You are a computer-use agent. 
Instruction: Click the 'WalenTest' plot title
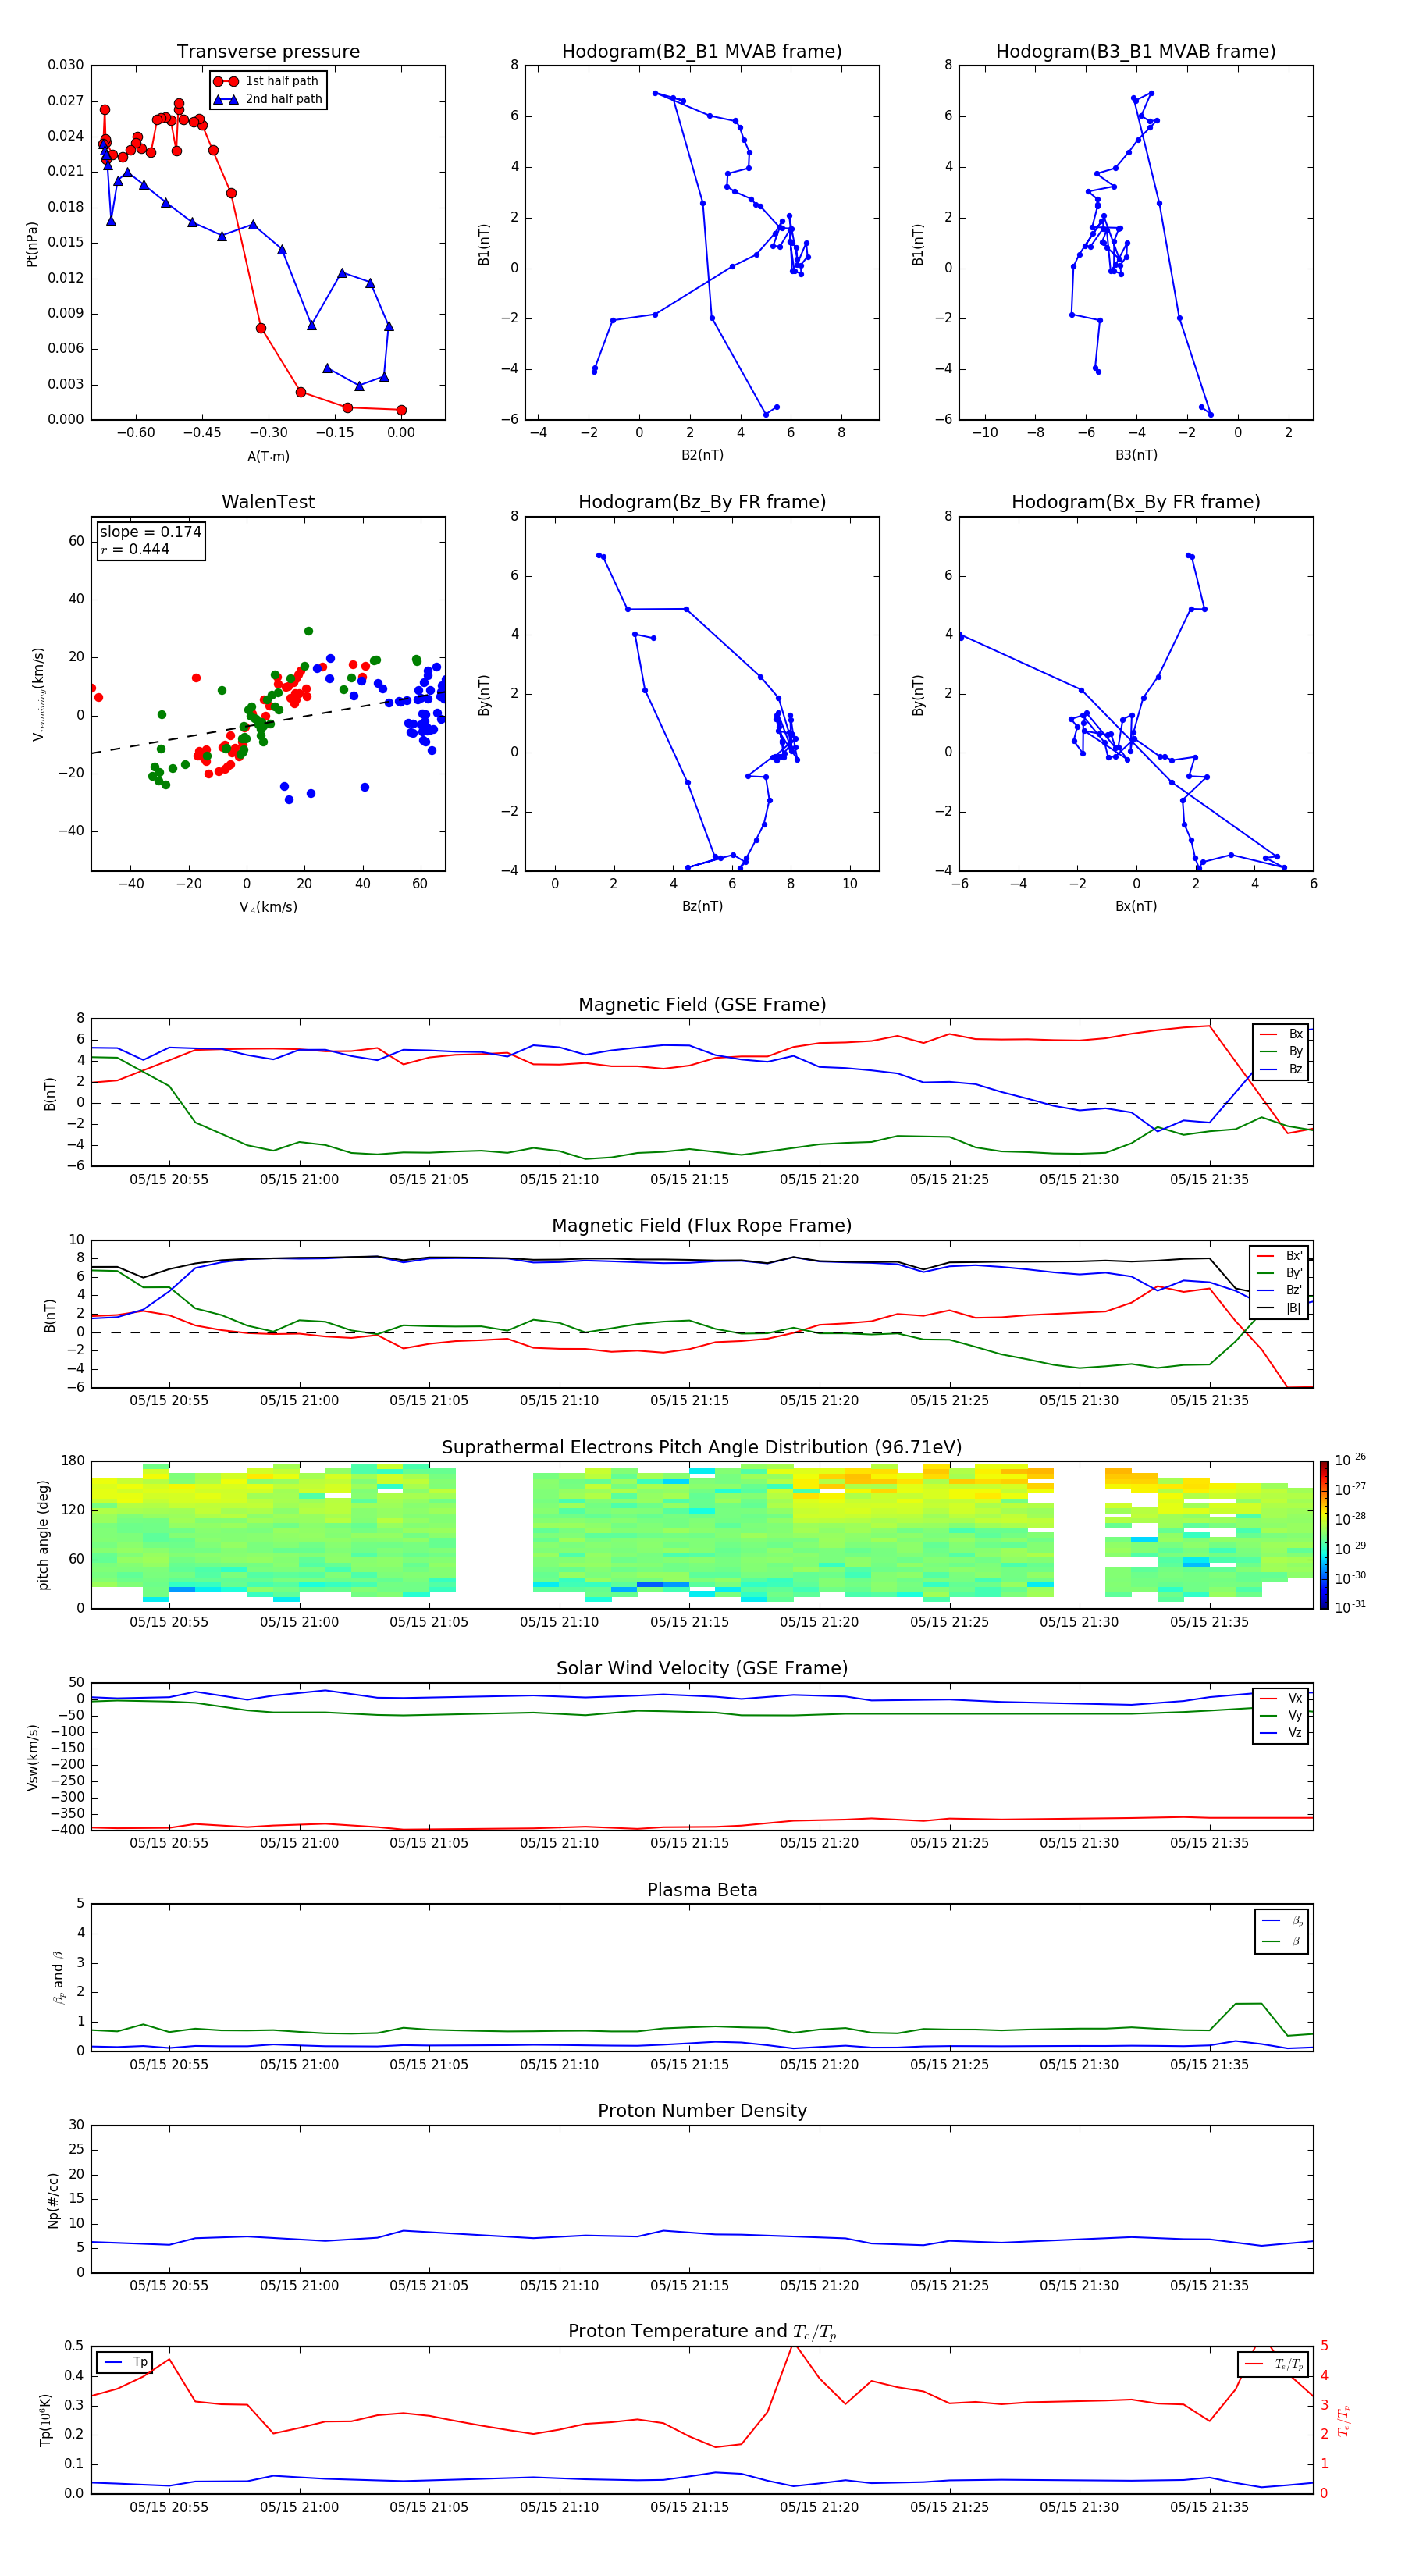point(268,502)
